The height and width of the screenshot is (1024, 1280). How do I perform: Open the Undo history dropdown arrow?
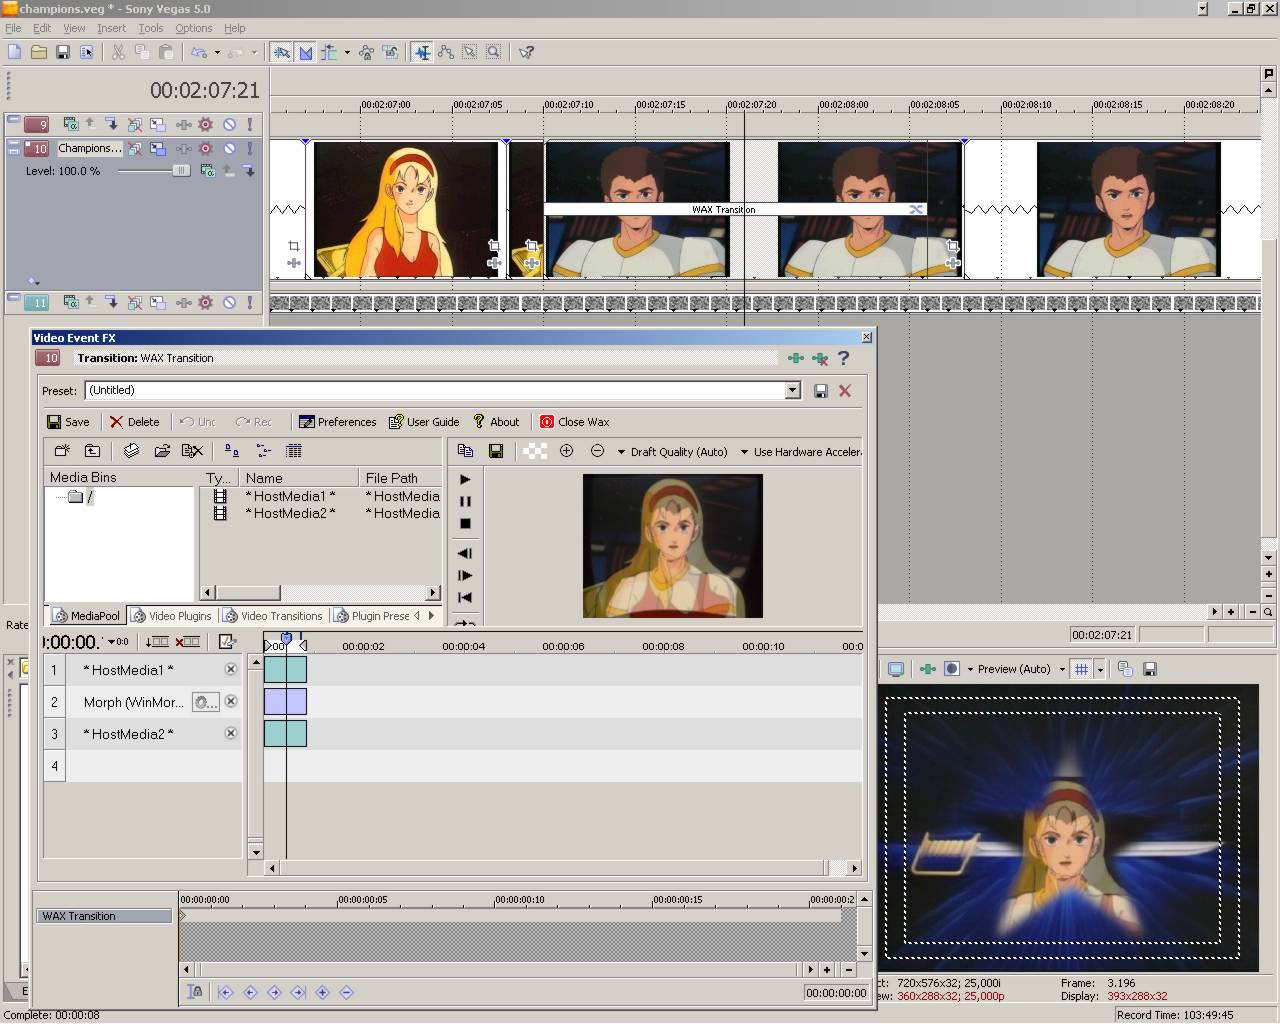[217, 52]
